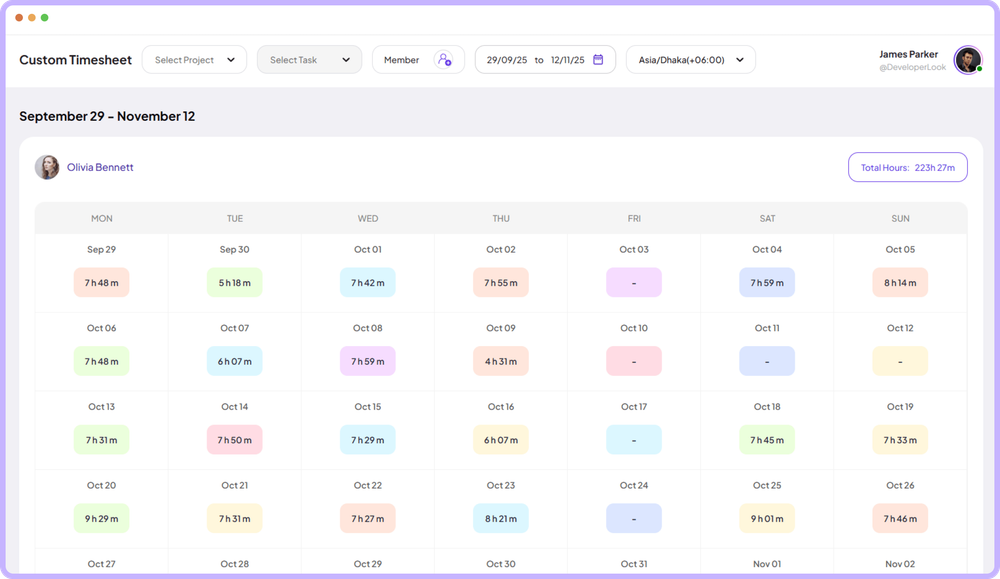Open Oct 06 entry 7h 48m
This screenshot has height=579, width=1000.
coord(101,361)
